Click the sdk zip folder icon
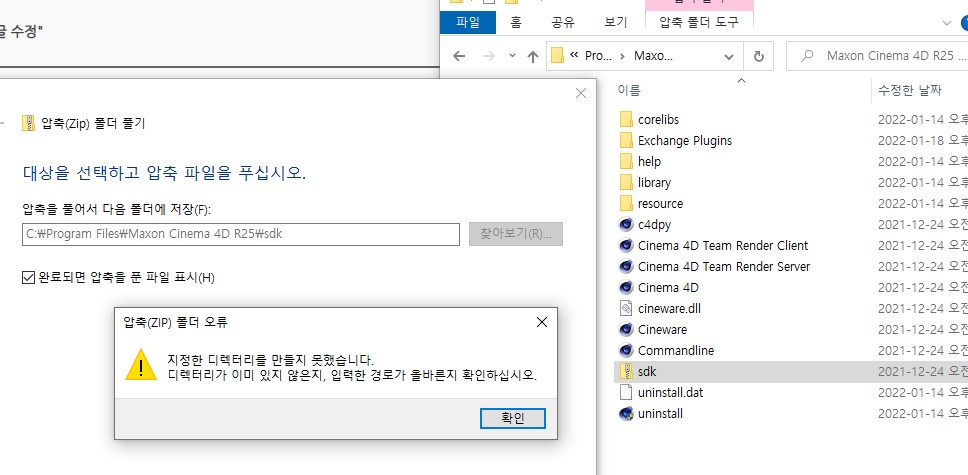968x475 pixels. (x=626, y=371)
